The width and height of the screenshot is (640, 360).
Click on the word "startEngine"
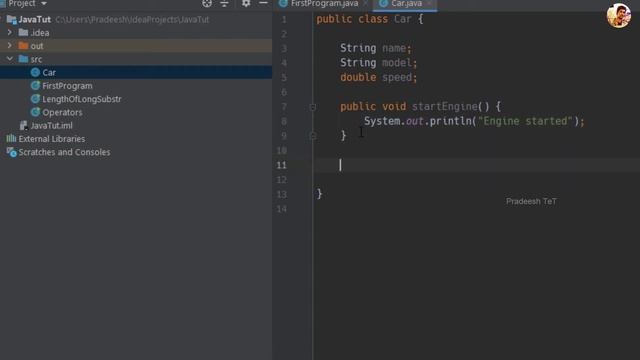(x=444, y=107)
